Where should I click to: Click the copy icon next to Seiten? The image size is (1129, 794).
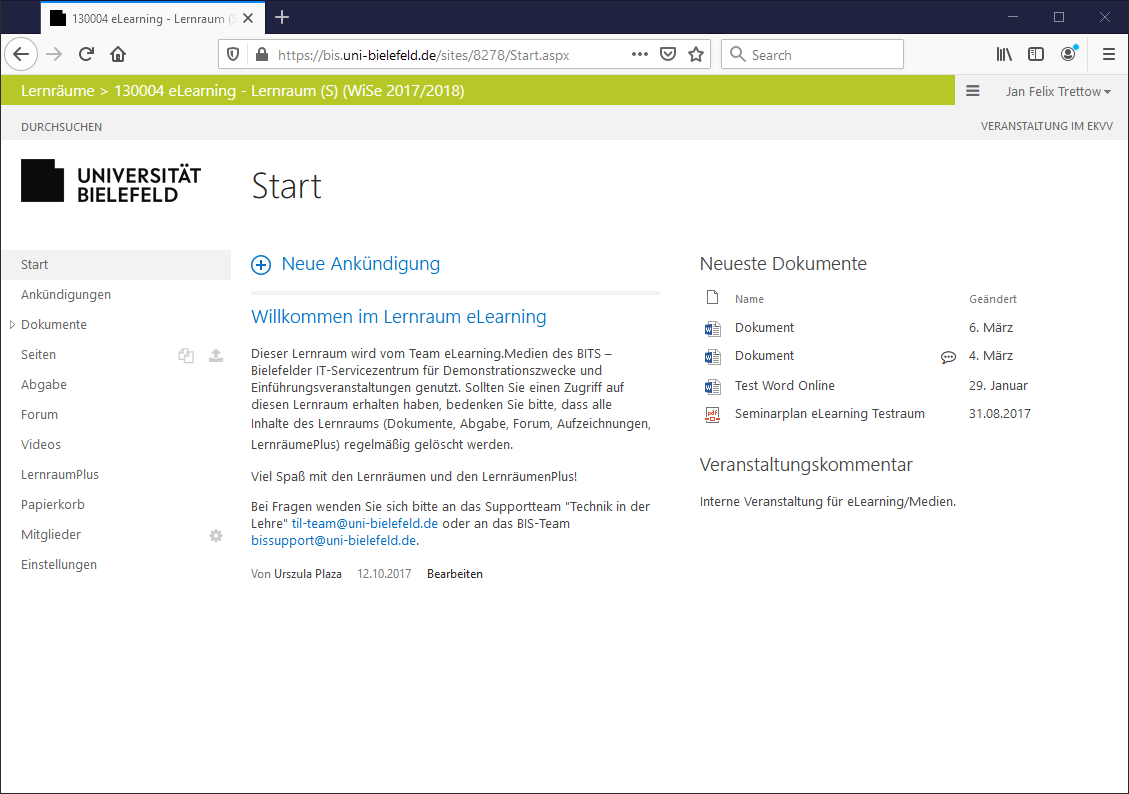coord(186,355)
